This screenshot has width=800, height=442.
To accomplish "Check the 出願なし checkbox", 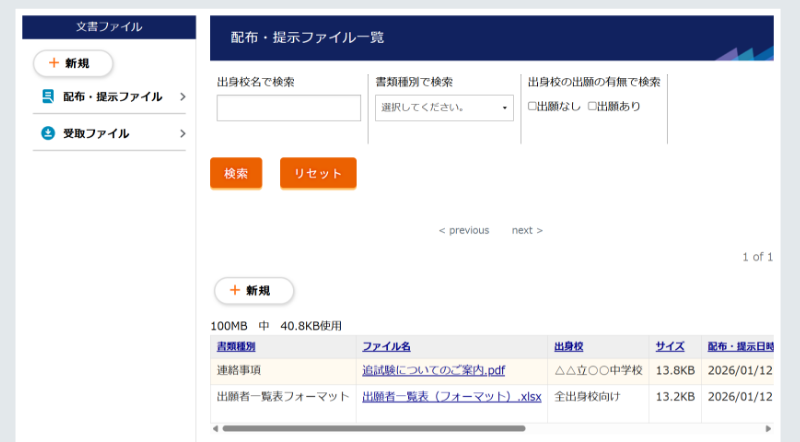I will pyautogui.click(x=532, y=106).
